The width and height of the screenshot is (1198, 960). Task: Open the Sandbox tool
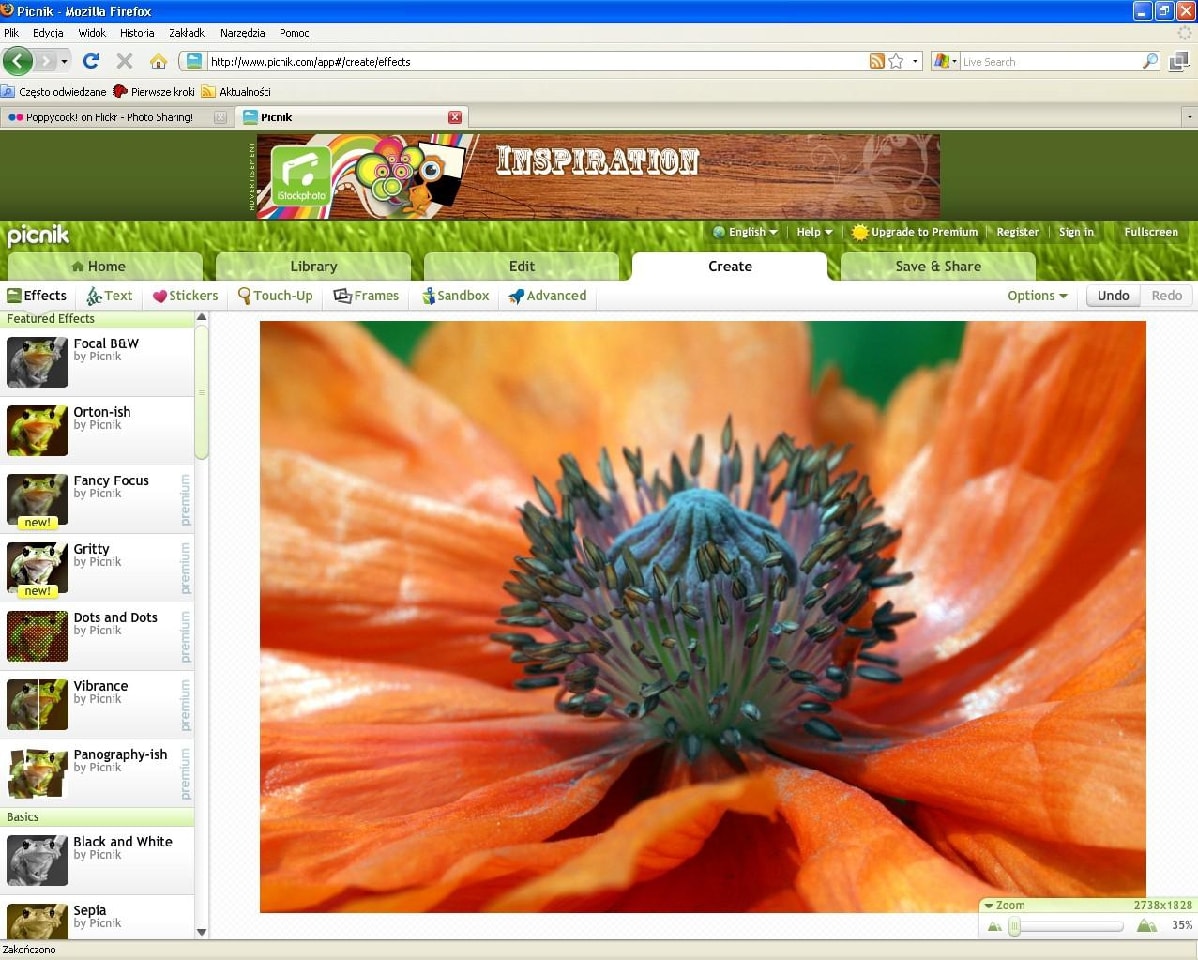click(455, 296)
